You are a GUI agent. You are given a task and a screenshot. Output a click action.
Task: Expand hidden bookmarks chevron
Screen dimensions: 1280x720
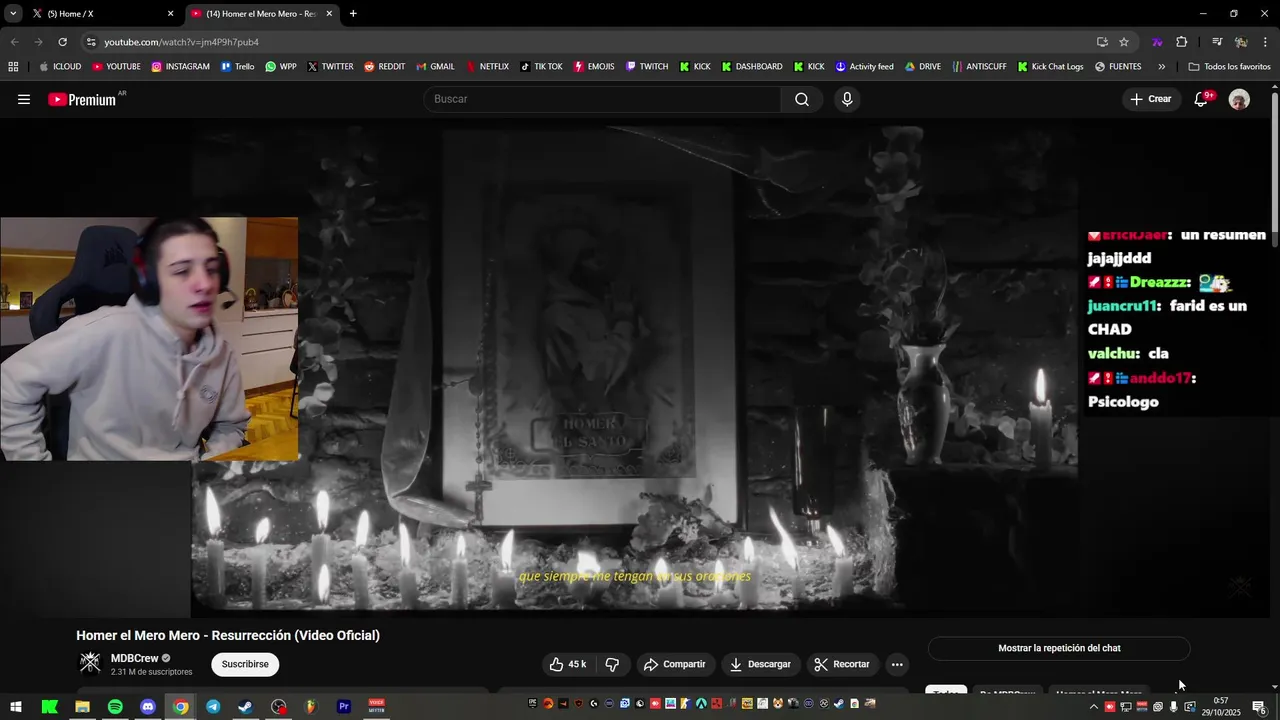point(1161,67)
